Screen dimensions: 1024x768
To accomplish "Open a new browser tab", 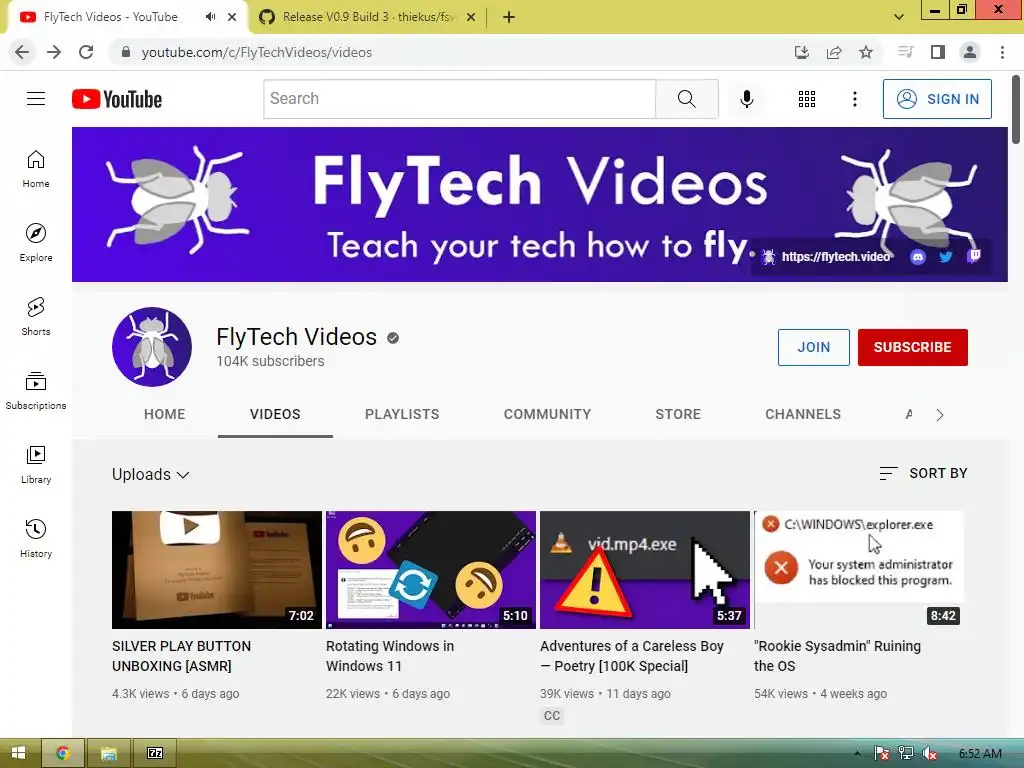I will (x=509, y=17).
